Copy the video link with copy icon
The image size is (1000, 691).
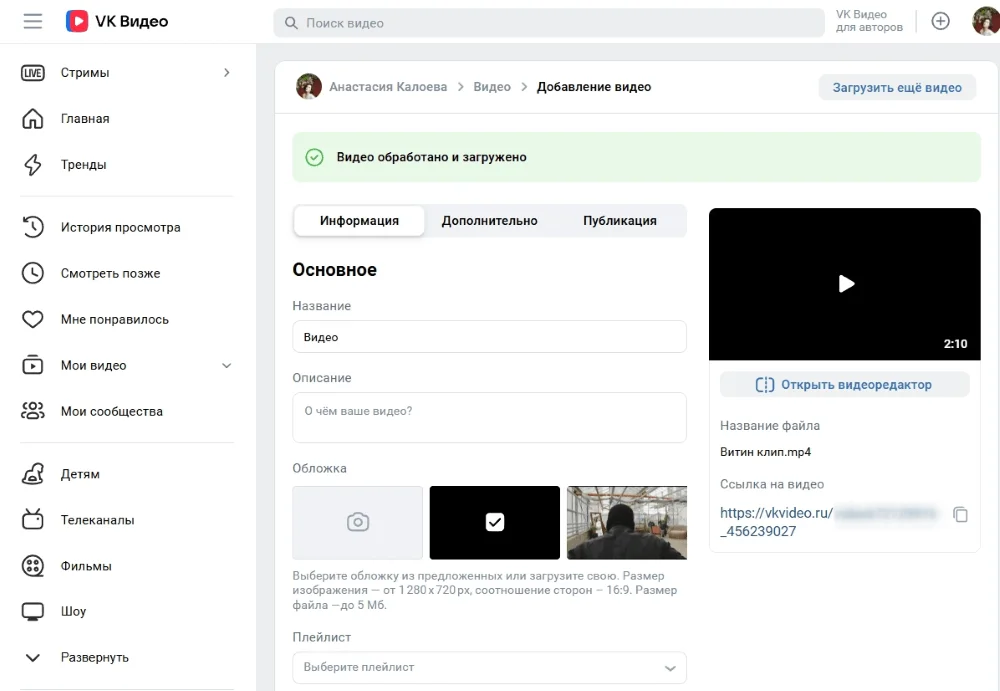(x=960, y=514)
